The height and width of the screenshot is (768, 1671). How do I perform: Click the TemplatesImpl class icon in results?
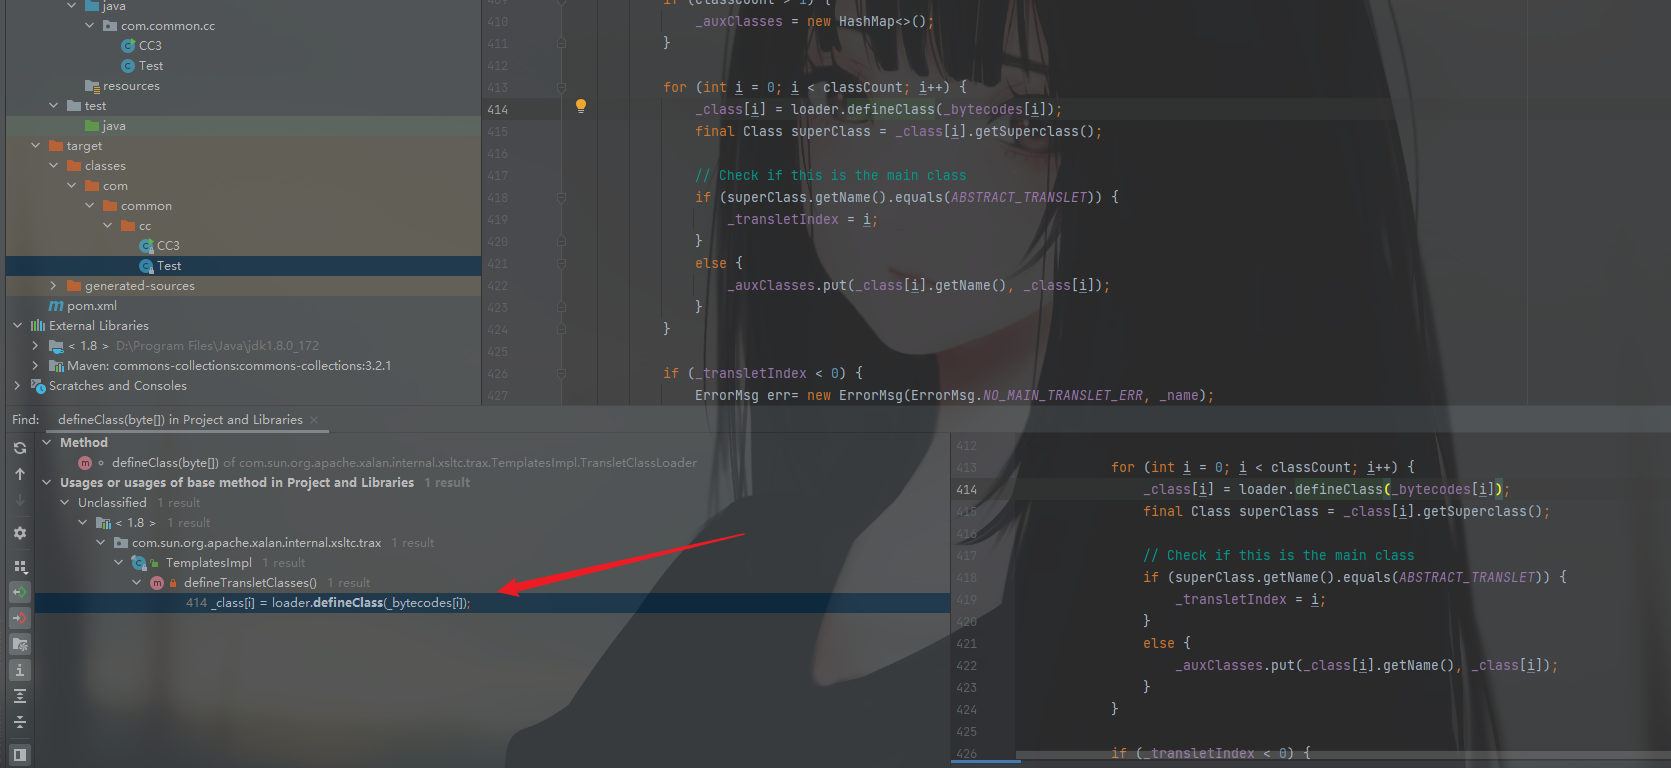pyautogui.click(x=139, y=563)
